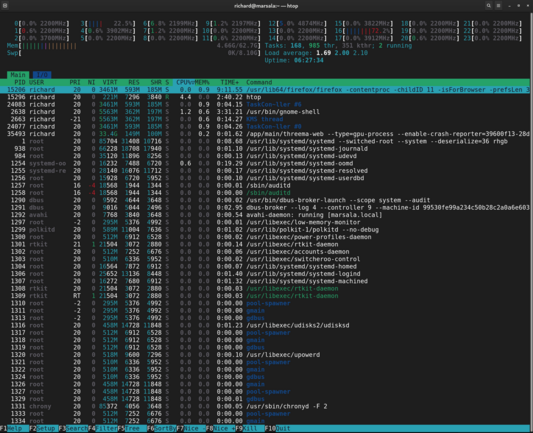Click the Mem usage meter bar

(134, 46)
